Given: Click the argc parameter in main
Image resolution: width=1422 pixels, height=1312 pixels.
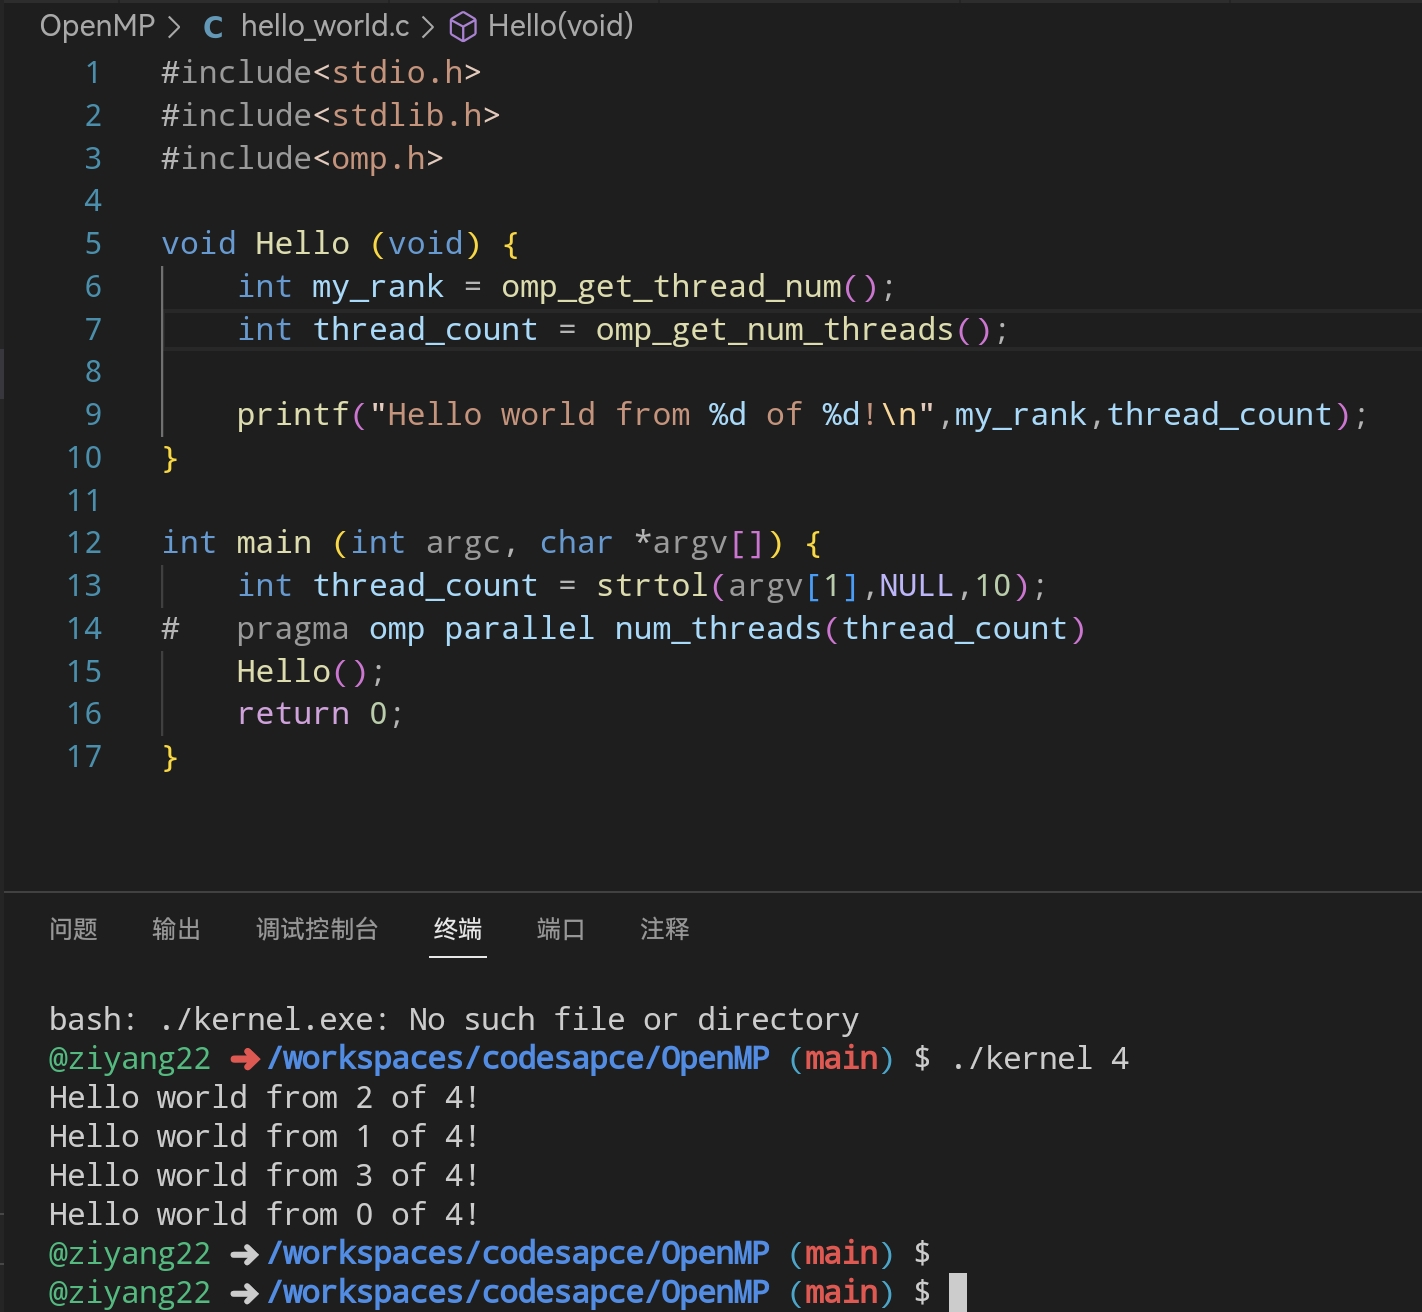Looking at the screenshot, I should 463,543.
